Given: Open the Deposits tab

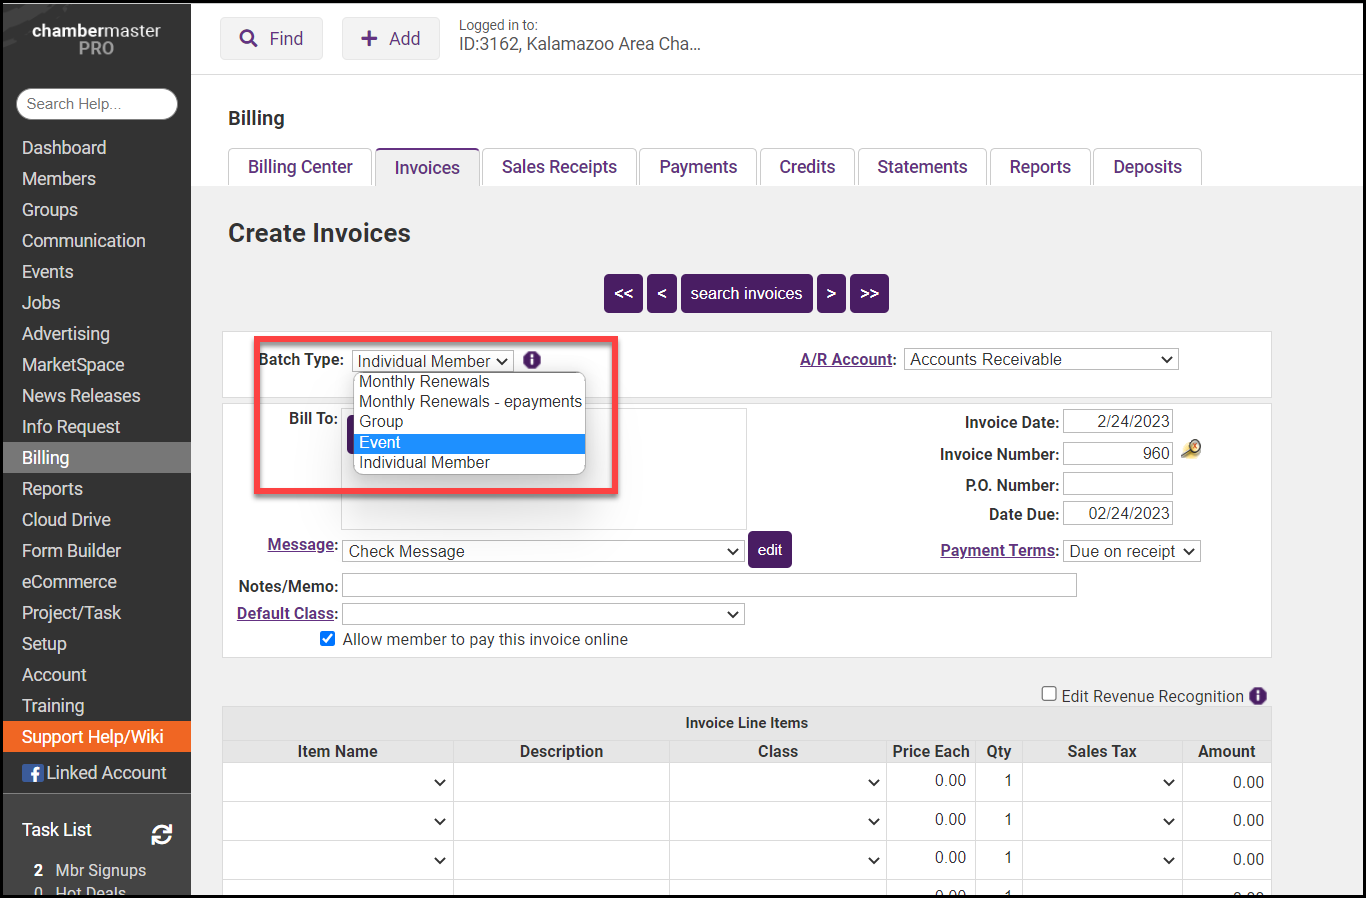Looking at the screenshot, I should click(1147, 167).
